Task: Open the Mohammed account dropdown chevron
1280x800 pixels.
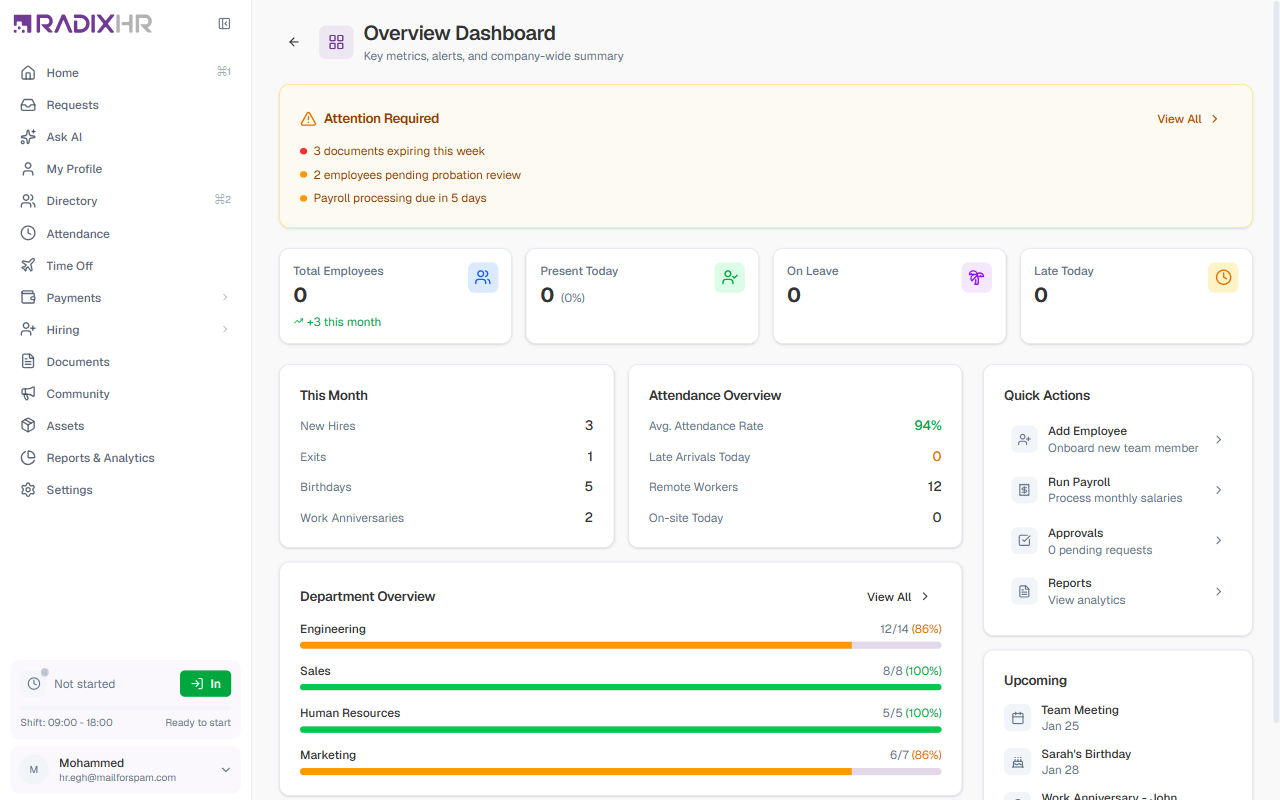Action: click(226, 770)
